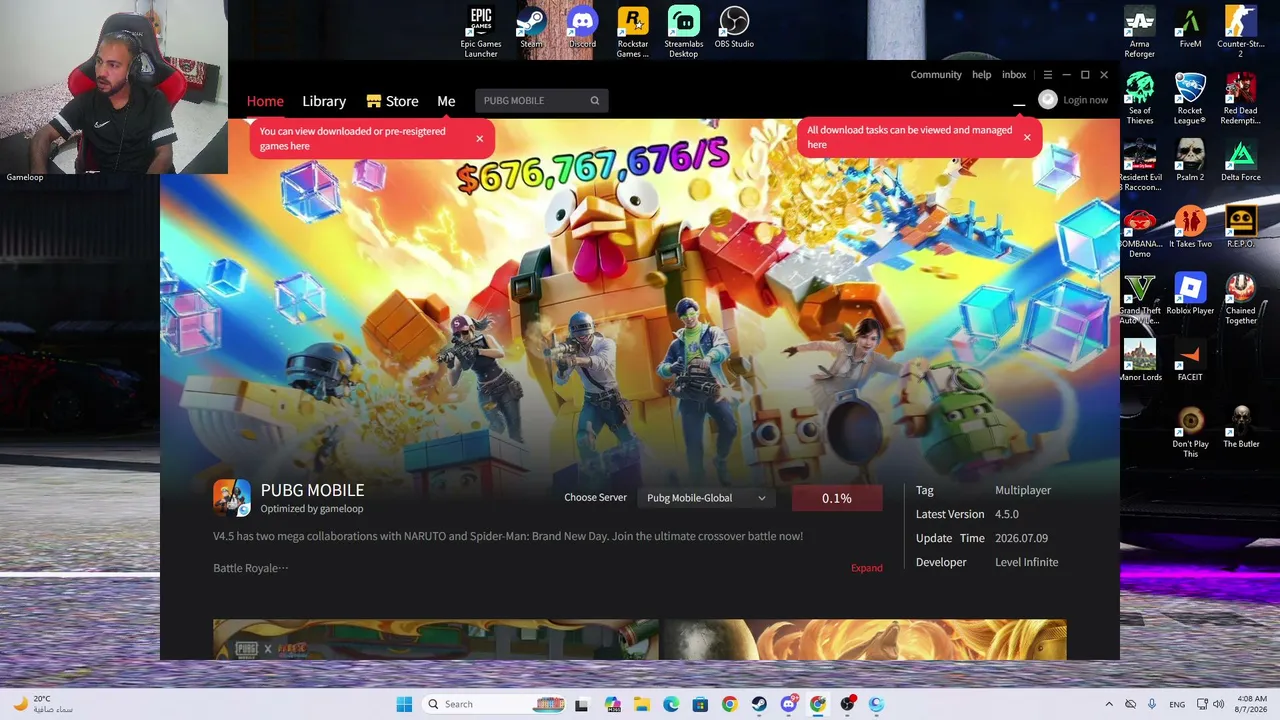Image resolution: width=1280 pixels, height=720 pixels.
Task: Click the Login now link
Action: coord(1085,100)
